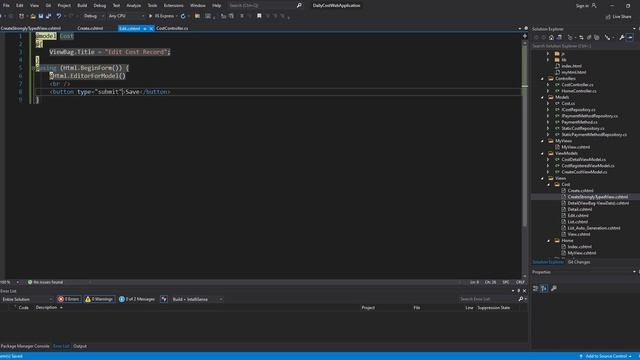Click the Search Error List field
The image size is (640, 360).
488,299
